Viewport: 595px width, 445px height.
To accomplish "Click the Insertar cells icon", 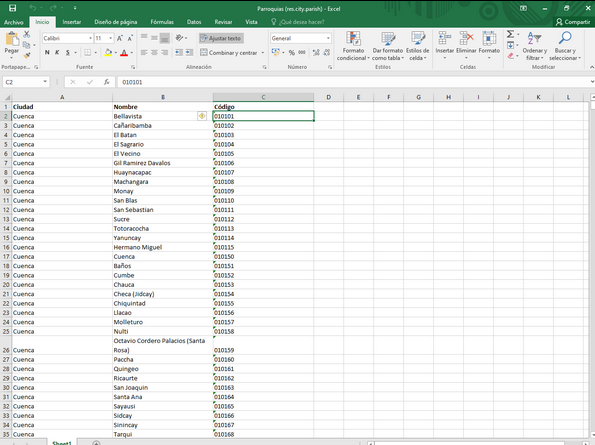I will pyautogui.click(x=444, y=38).
